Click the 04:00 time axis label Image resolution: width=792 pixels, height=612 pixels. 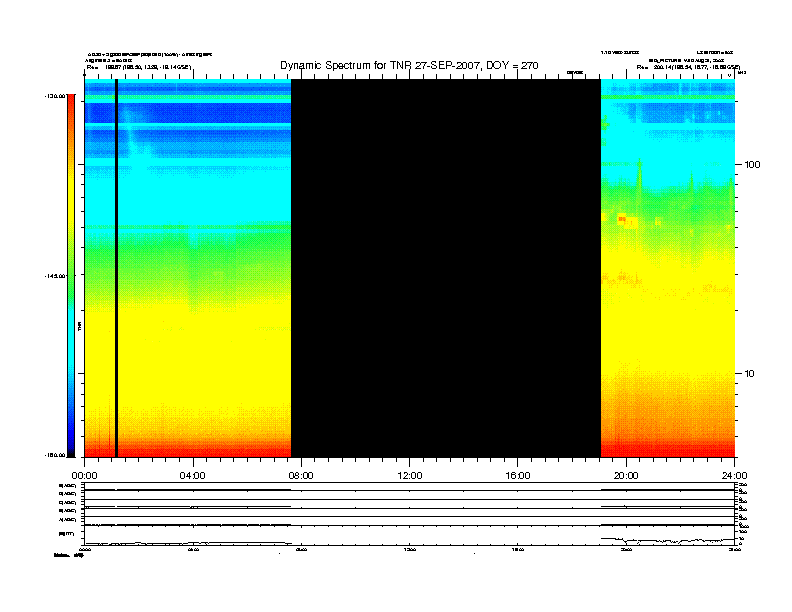[193, 476]
